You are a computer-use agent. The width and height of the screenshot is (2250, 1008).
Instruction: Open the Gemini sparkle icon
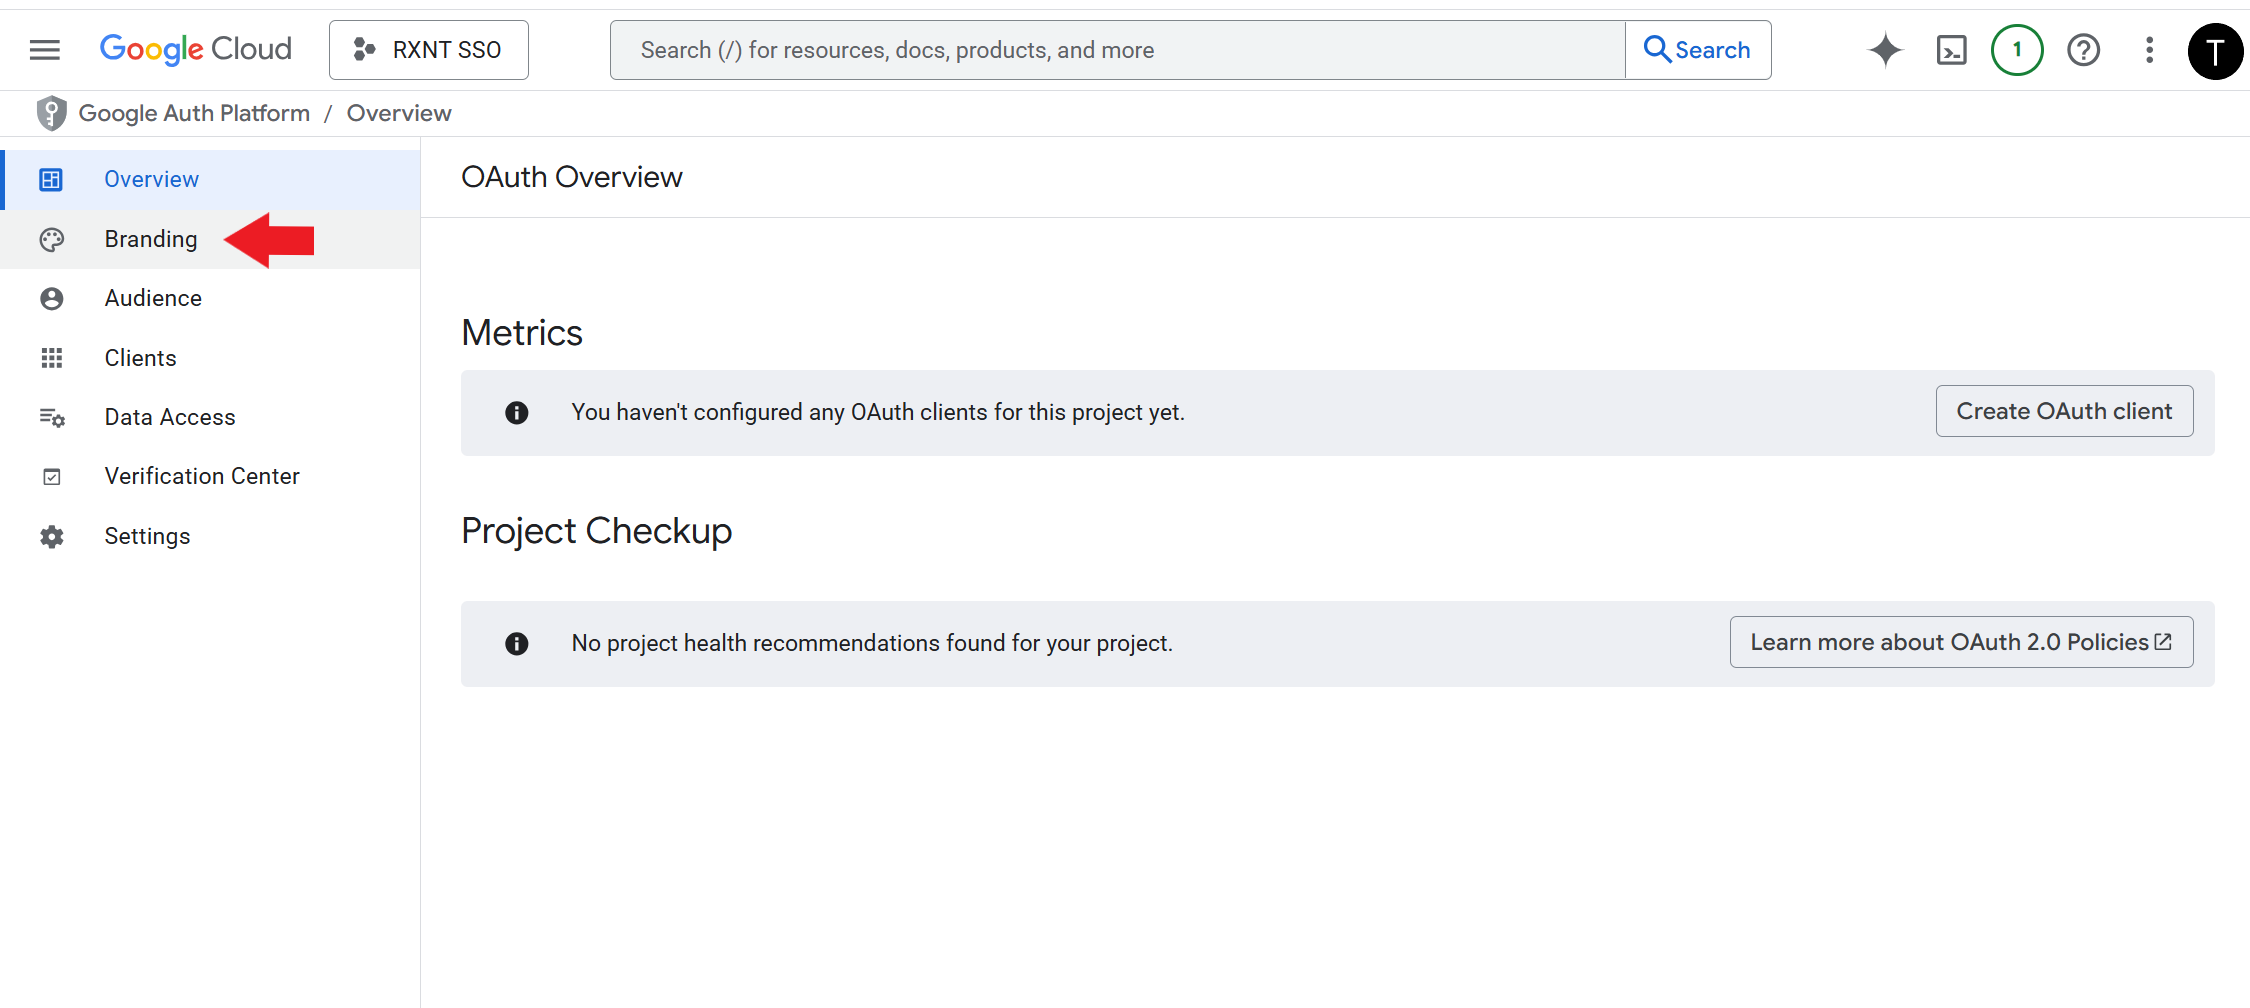(1884, 49)
